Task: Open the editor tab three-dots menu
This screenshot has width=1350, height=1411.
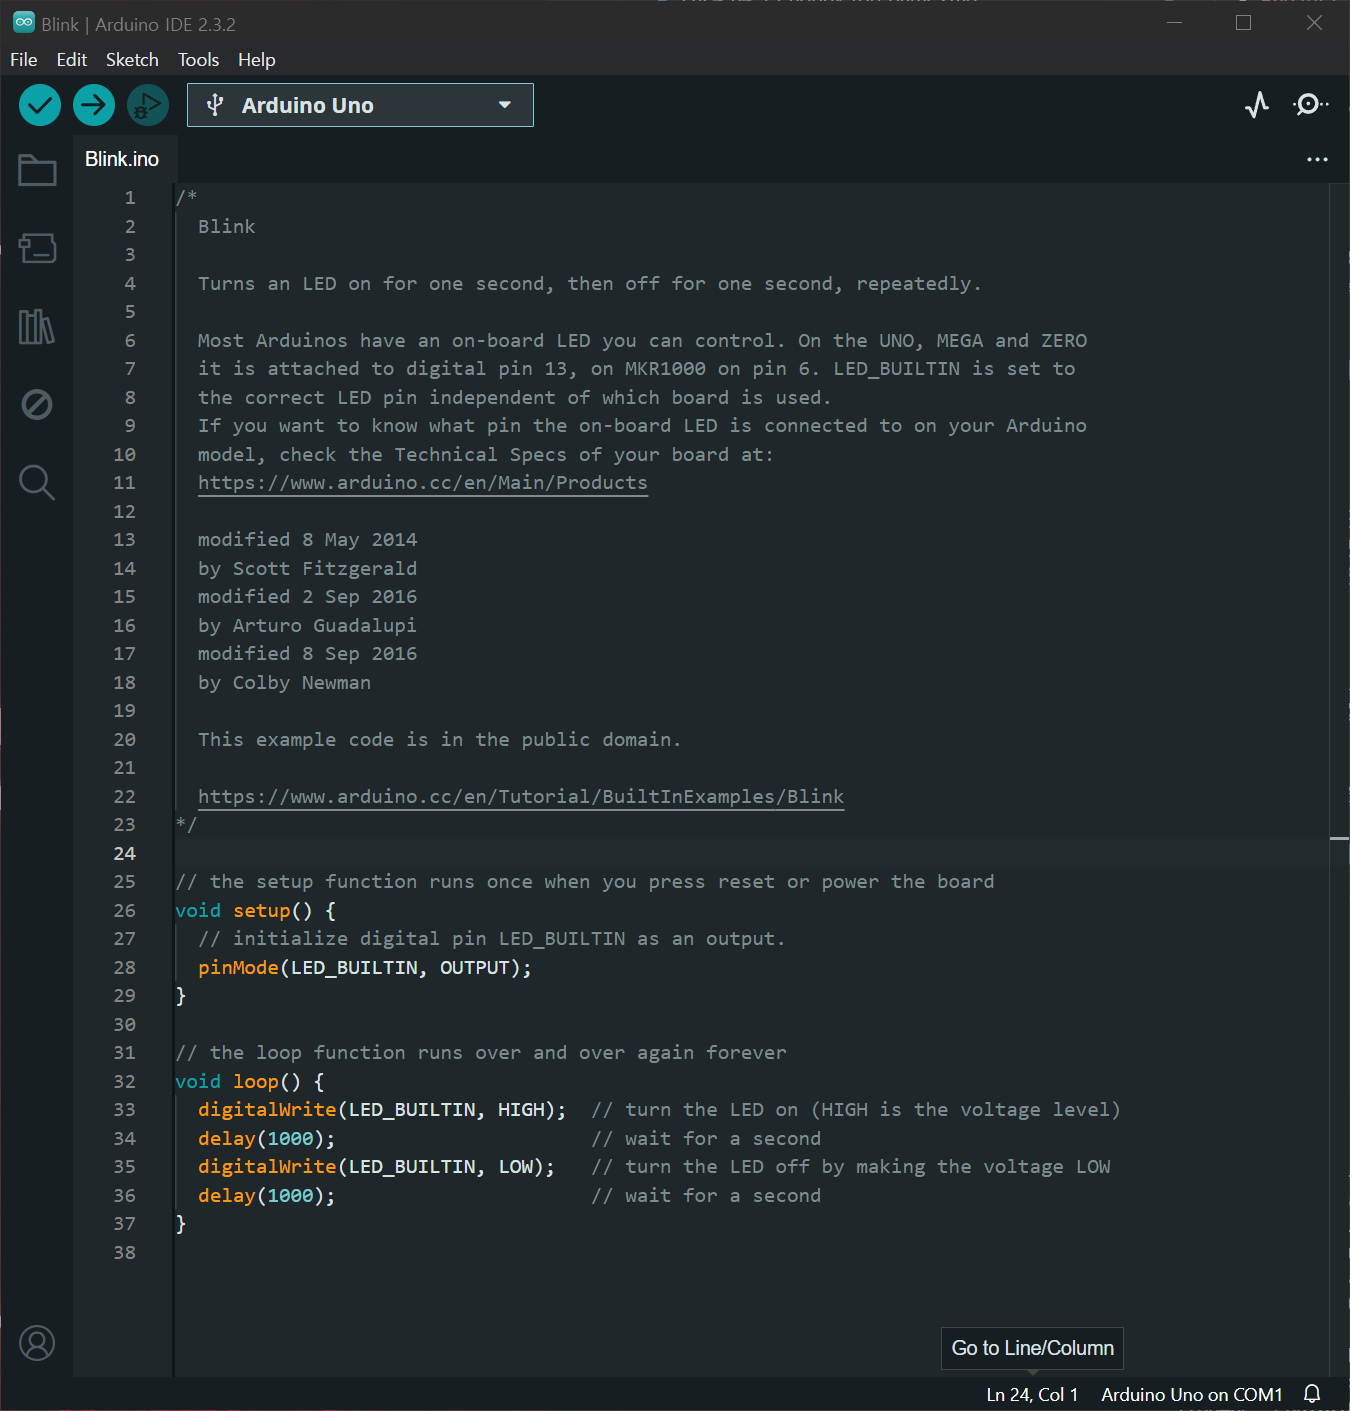Action: [x=1317, y=159]
